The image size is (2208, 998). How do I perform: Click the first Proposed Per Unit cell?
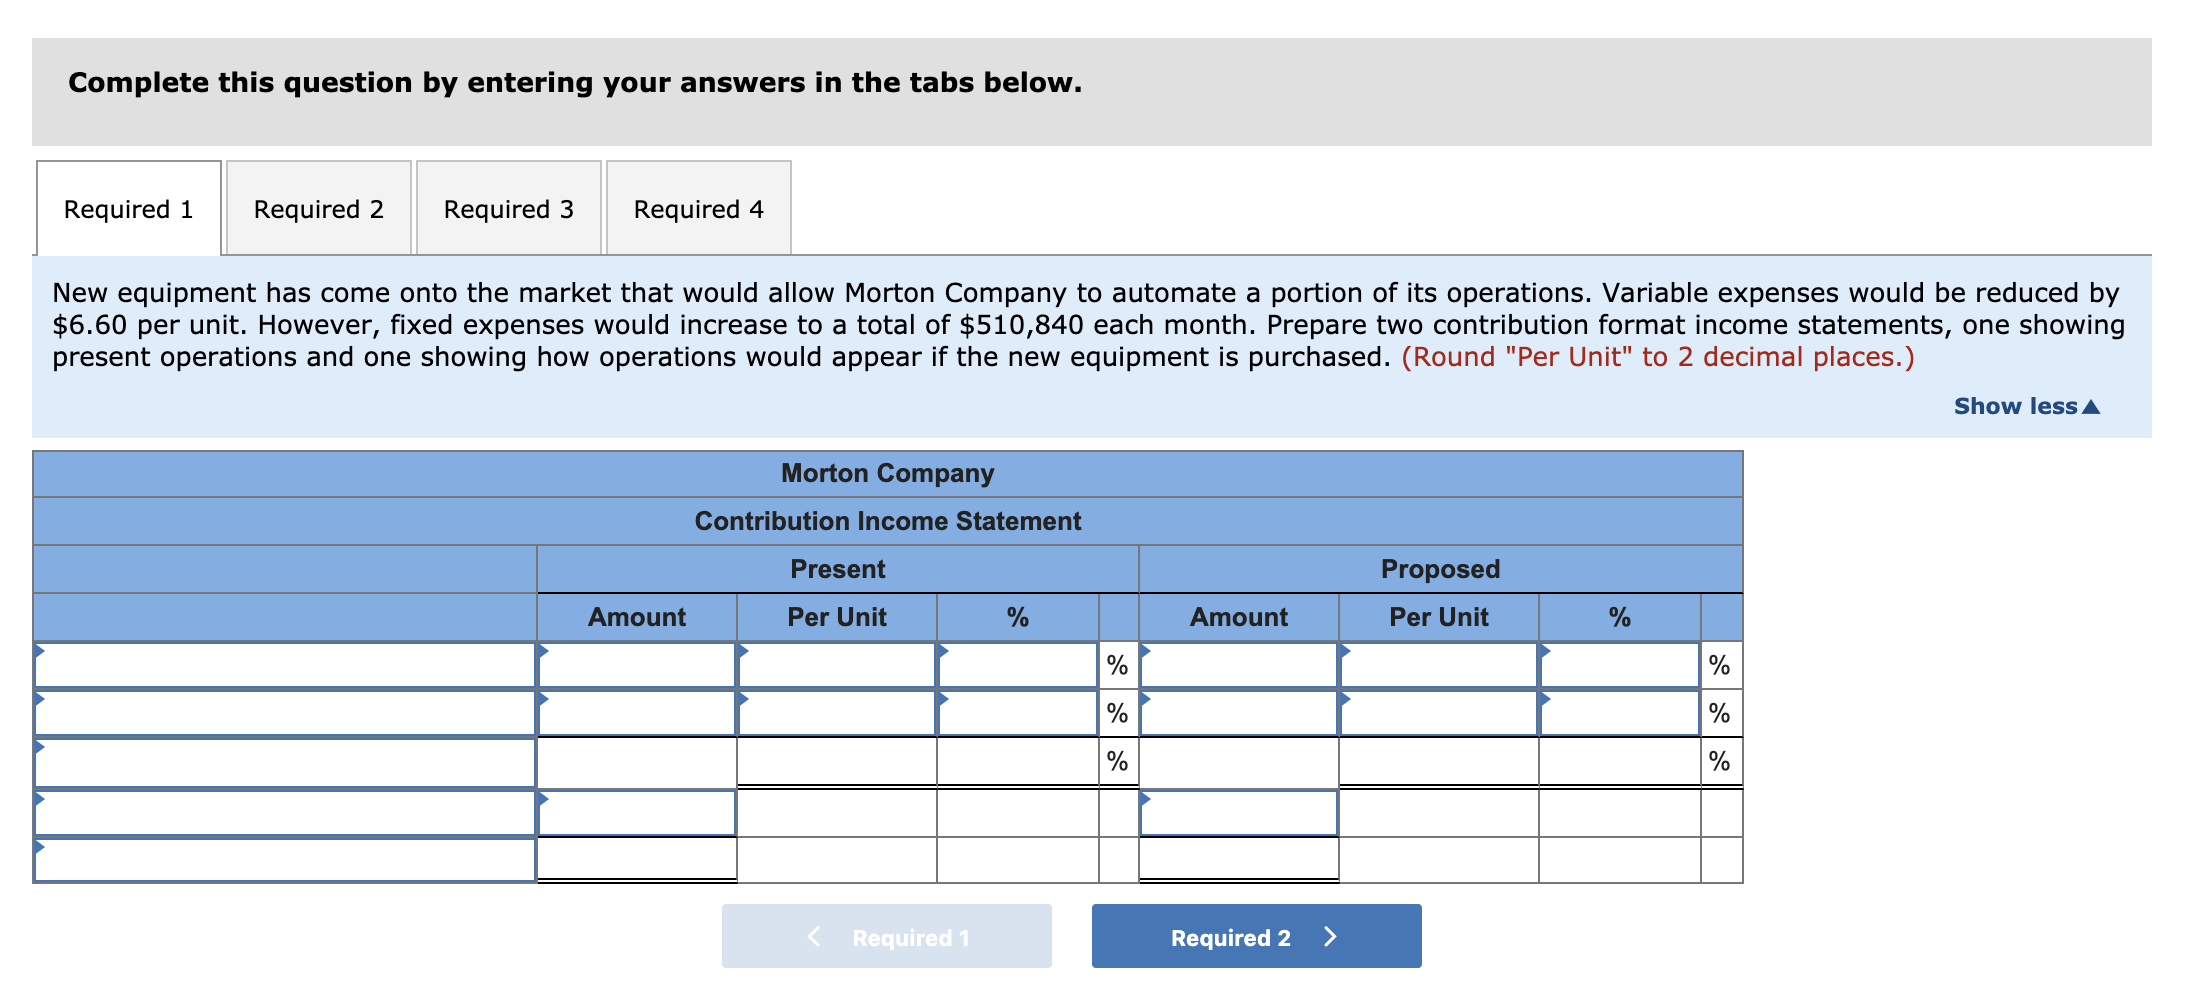pyautogui.click(x=1438, y=664)
